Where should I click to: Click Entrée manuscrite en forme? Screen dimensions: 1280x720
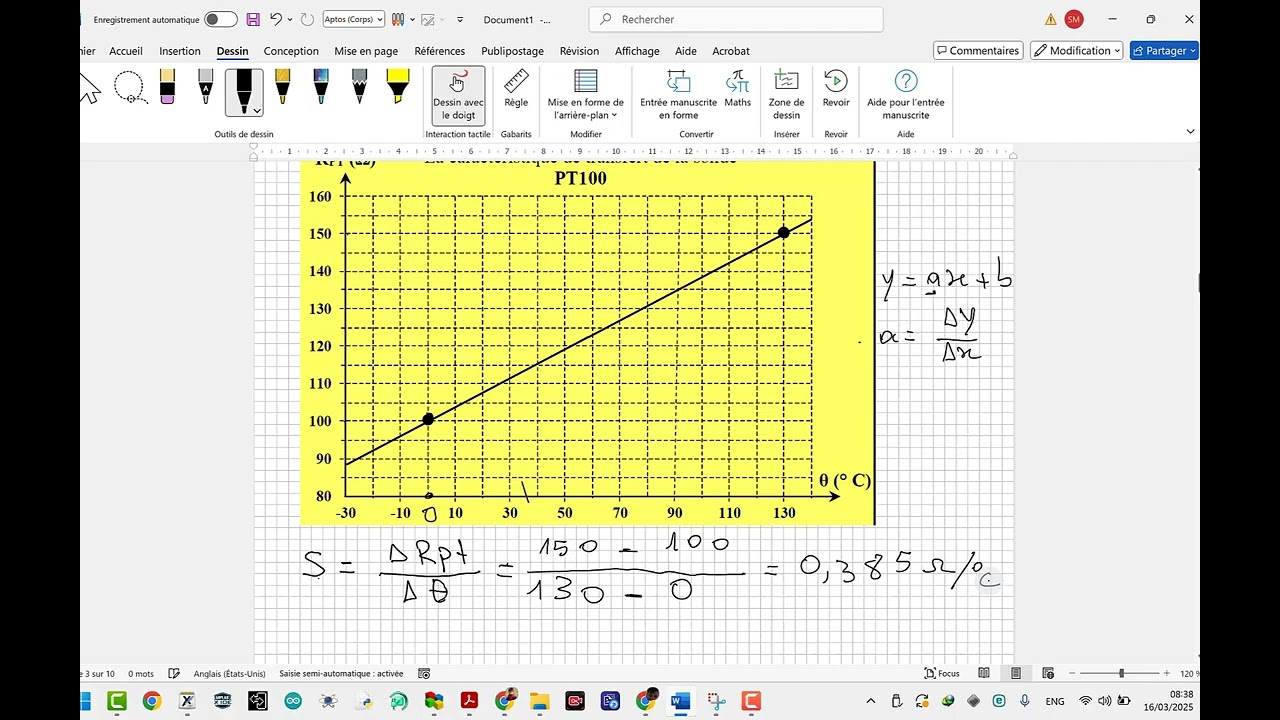coord(679,95)
